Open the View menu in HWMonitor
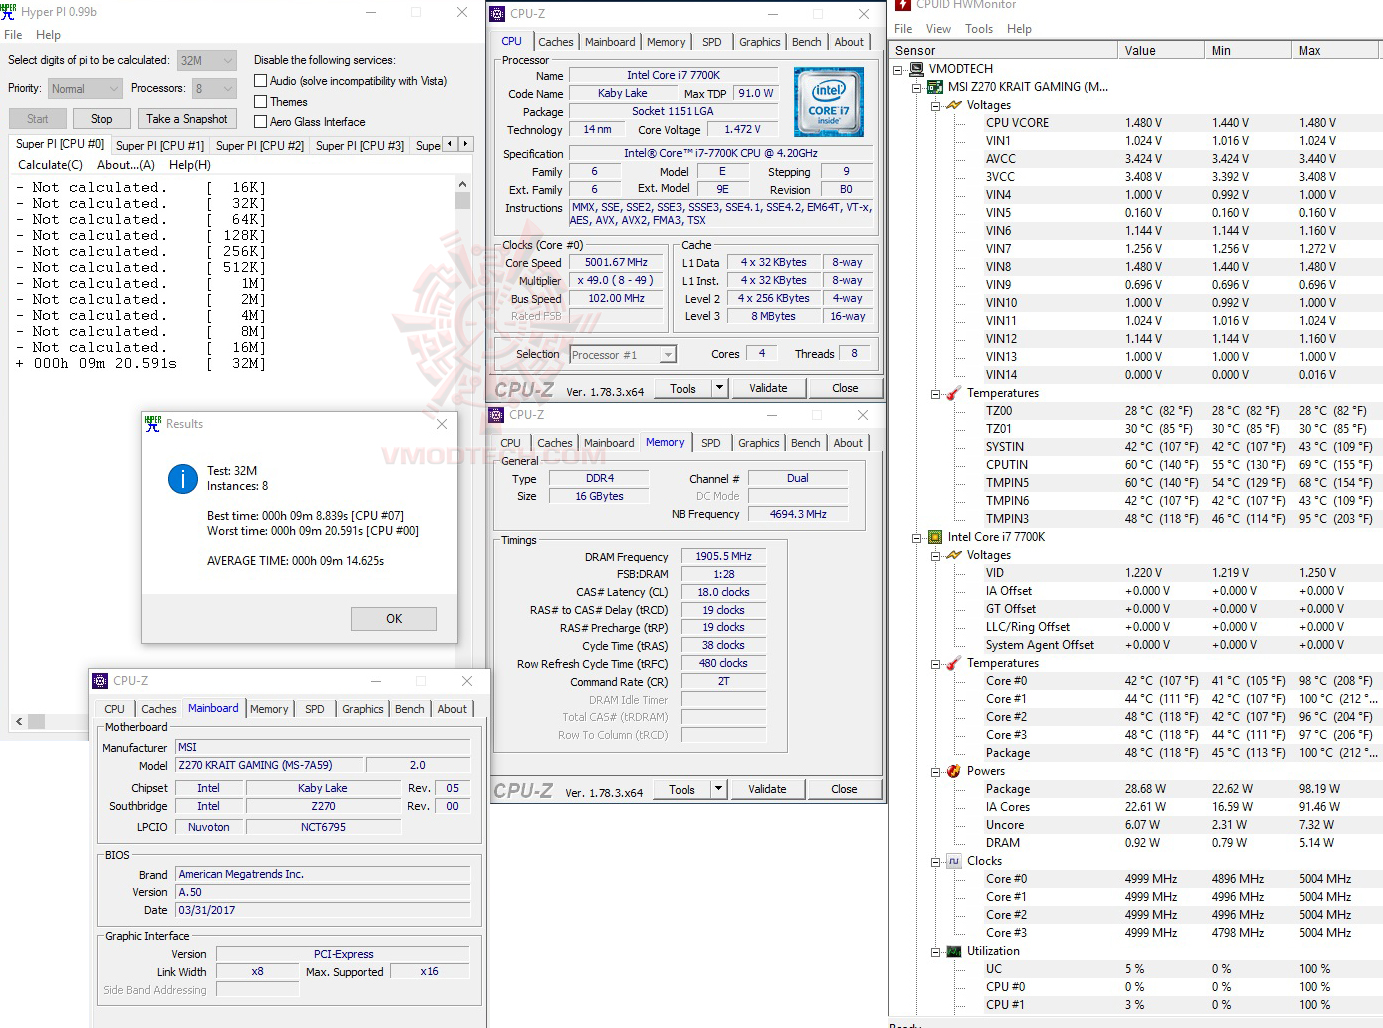Screen dimensions: 1383x1028 (x=938, y=29)
